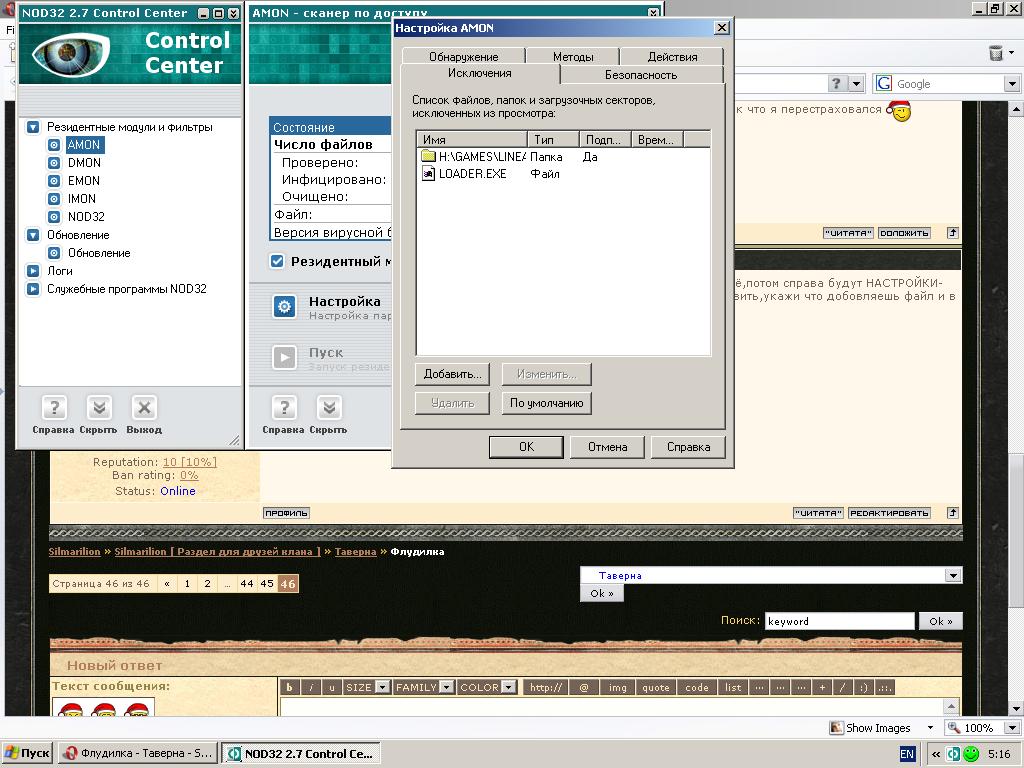The width and height of the screenshot is (1024, 768).
Task: Click Скрыть icon in AMON window
Action: pos(329,408)
